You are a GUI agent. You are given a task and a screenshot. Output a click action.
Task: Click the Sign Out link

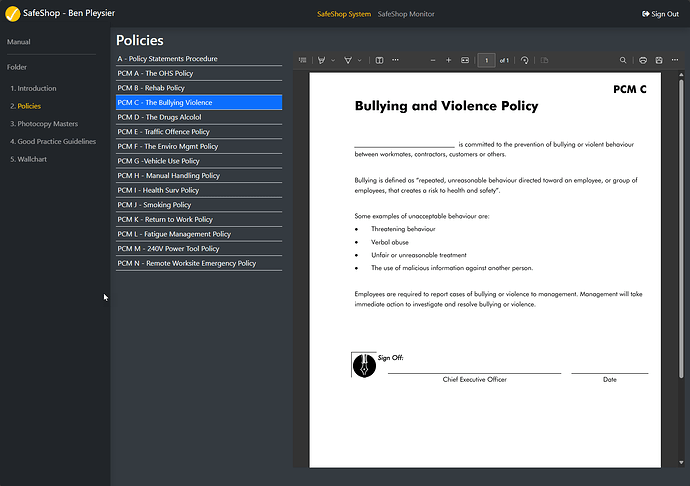[x=660, y=14]
